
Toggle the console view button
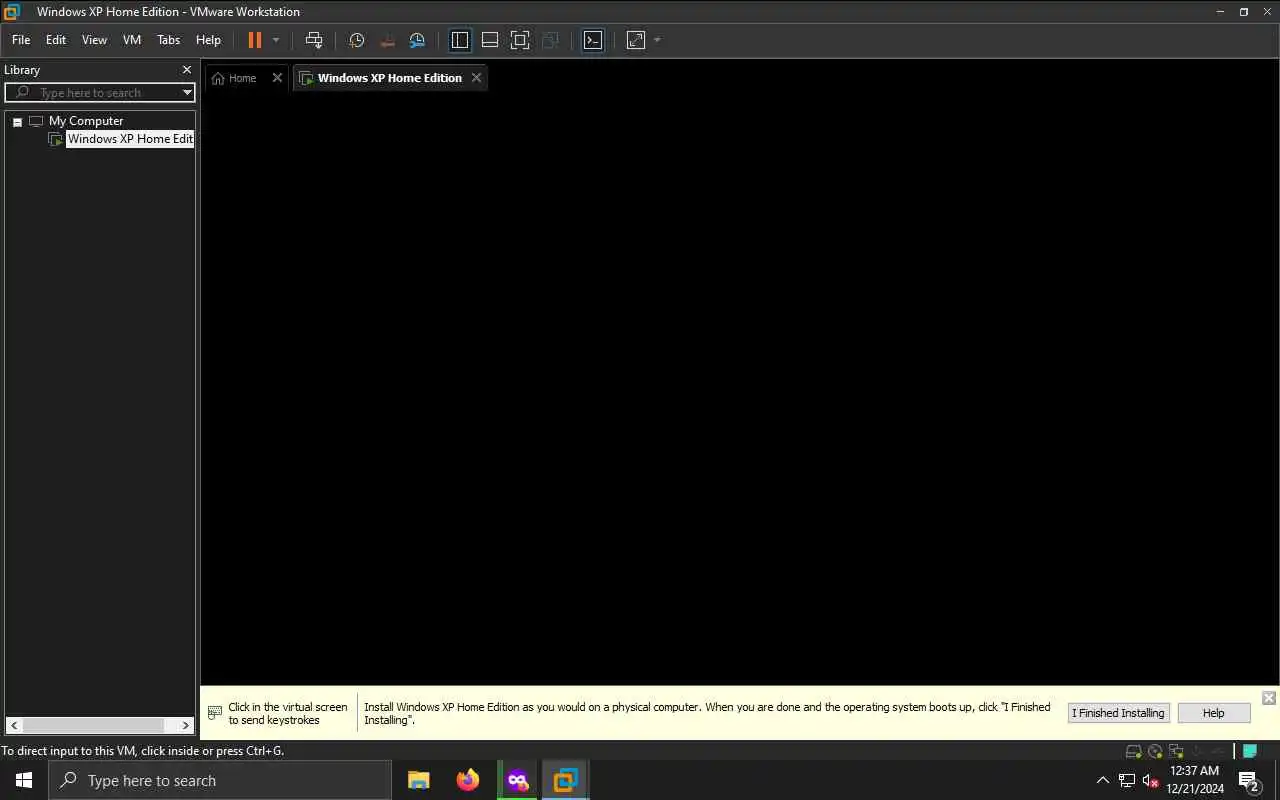tap(593, 40)
